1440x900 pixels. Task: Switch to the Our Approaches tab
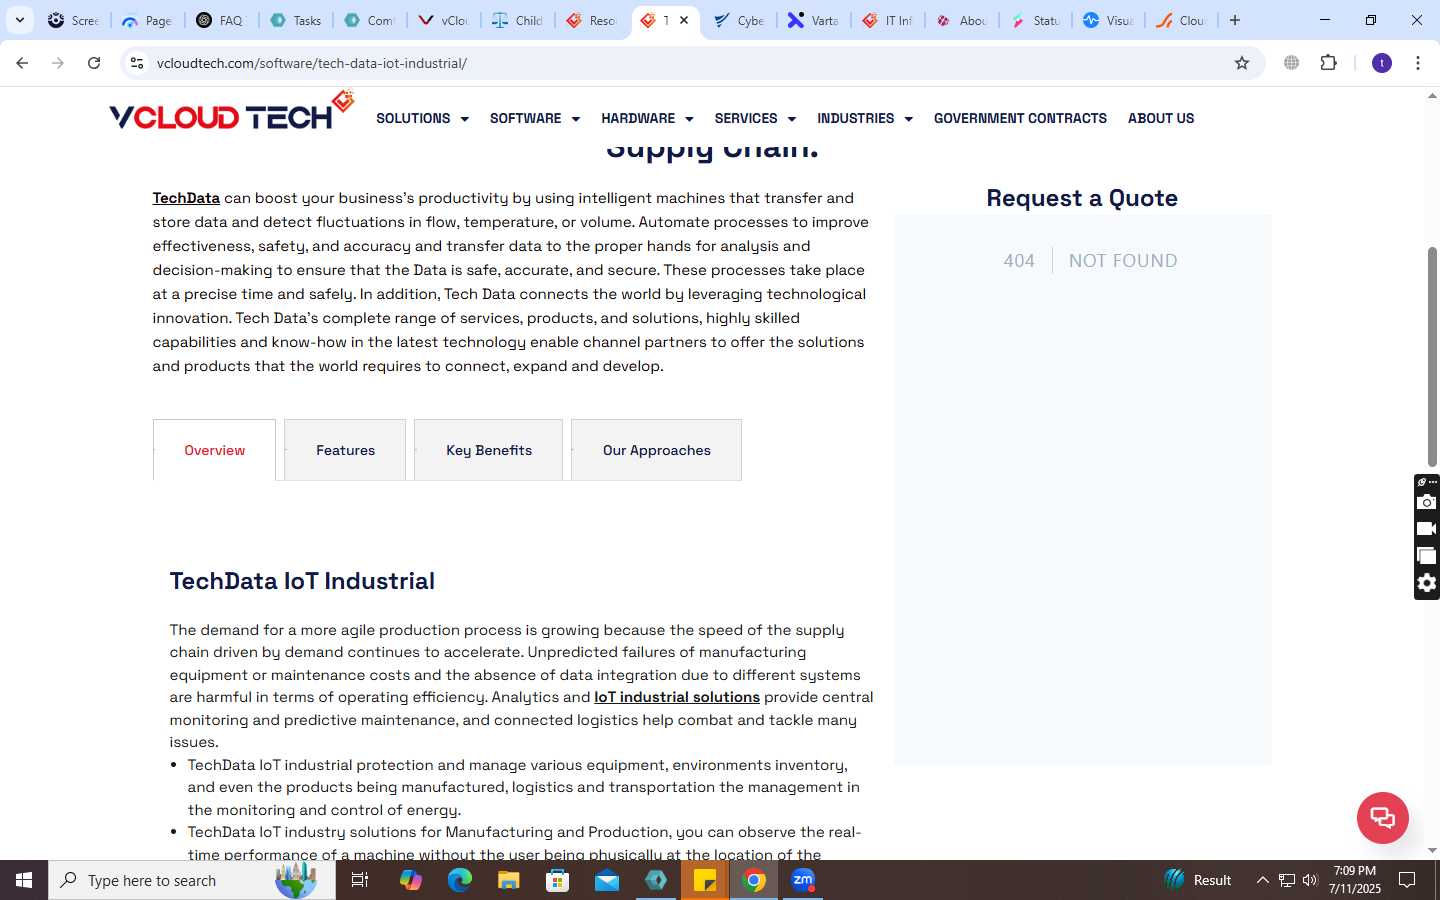pos(656,450)
